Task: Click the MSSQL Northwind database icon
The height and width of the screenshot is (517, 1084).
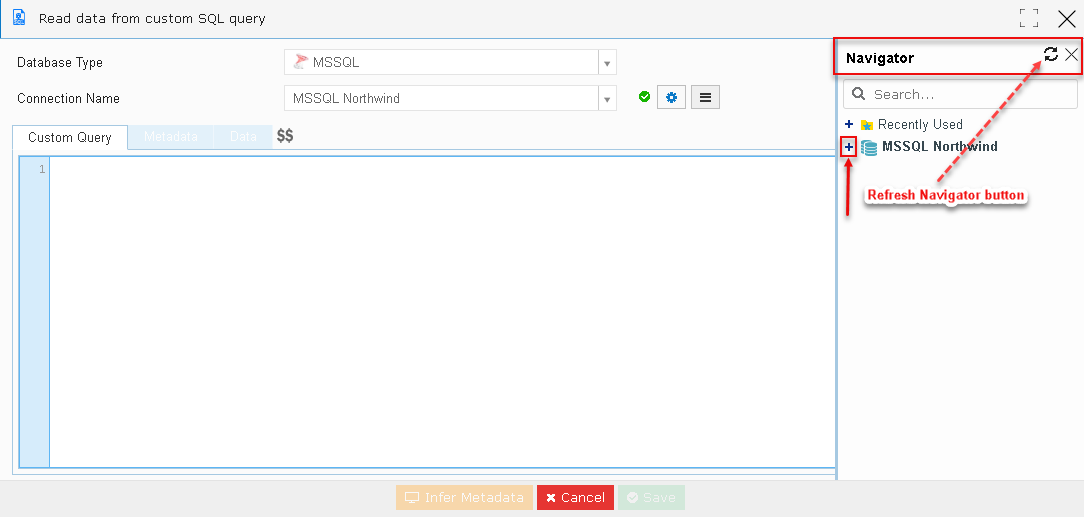Action: pyautogui.click(x=869, y=147)
